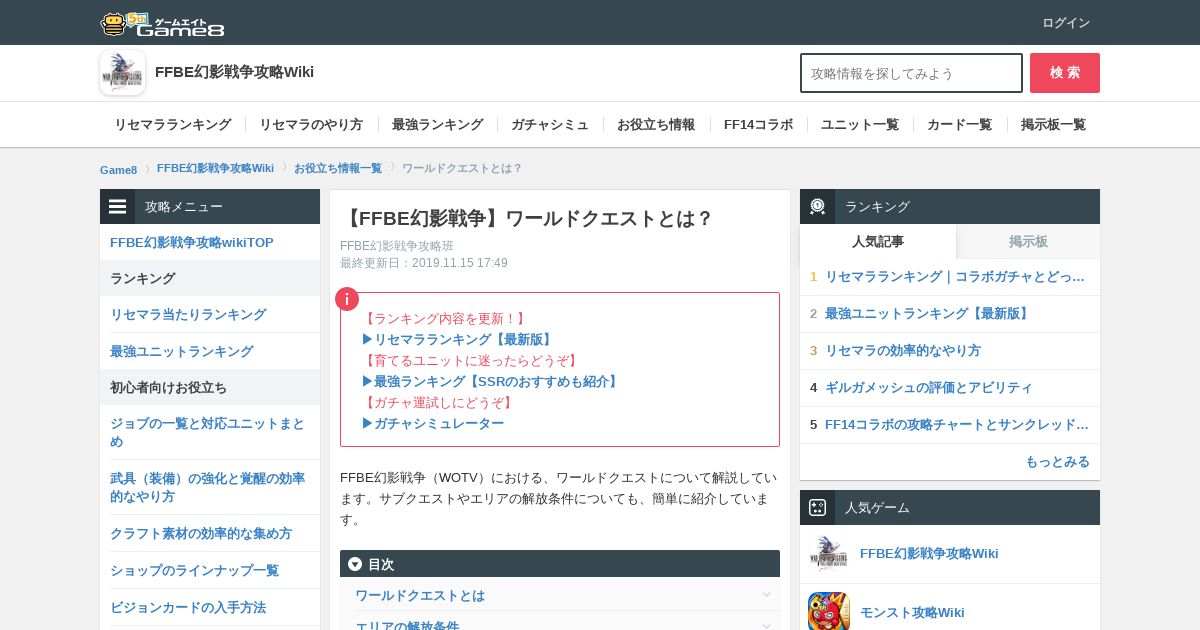This screenshot has width=1200, height=630.
Task: Switch to the 人気記事 tab
Action: pyautogui.click(x=878, y=241)
